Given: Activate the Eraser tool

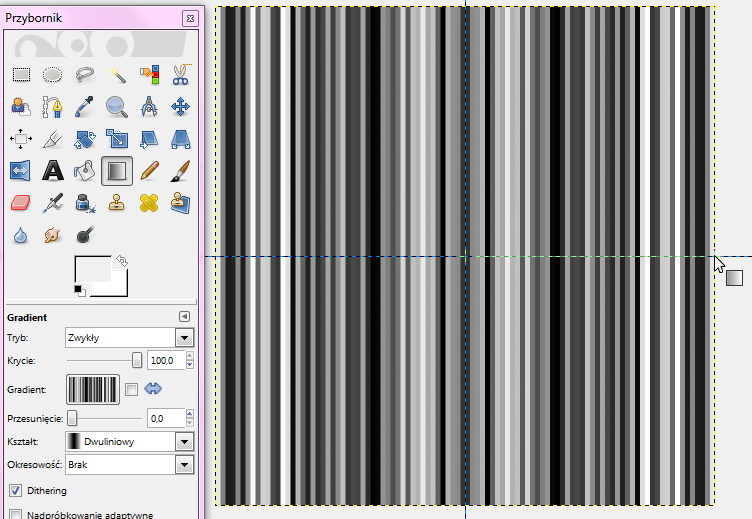Looking at the screenshot, I should [x=20, y=203].
